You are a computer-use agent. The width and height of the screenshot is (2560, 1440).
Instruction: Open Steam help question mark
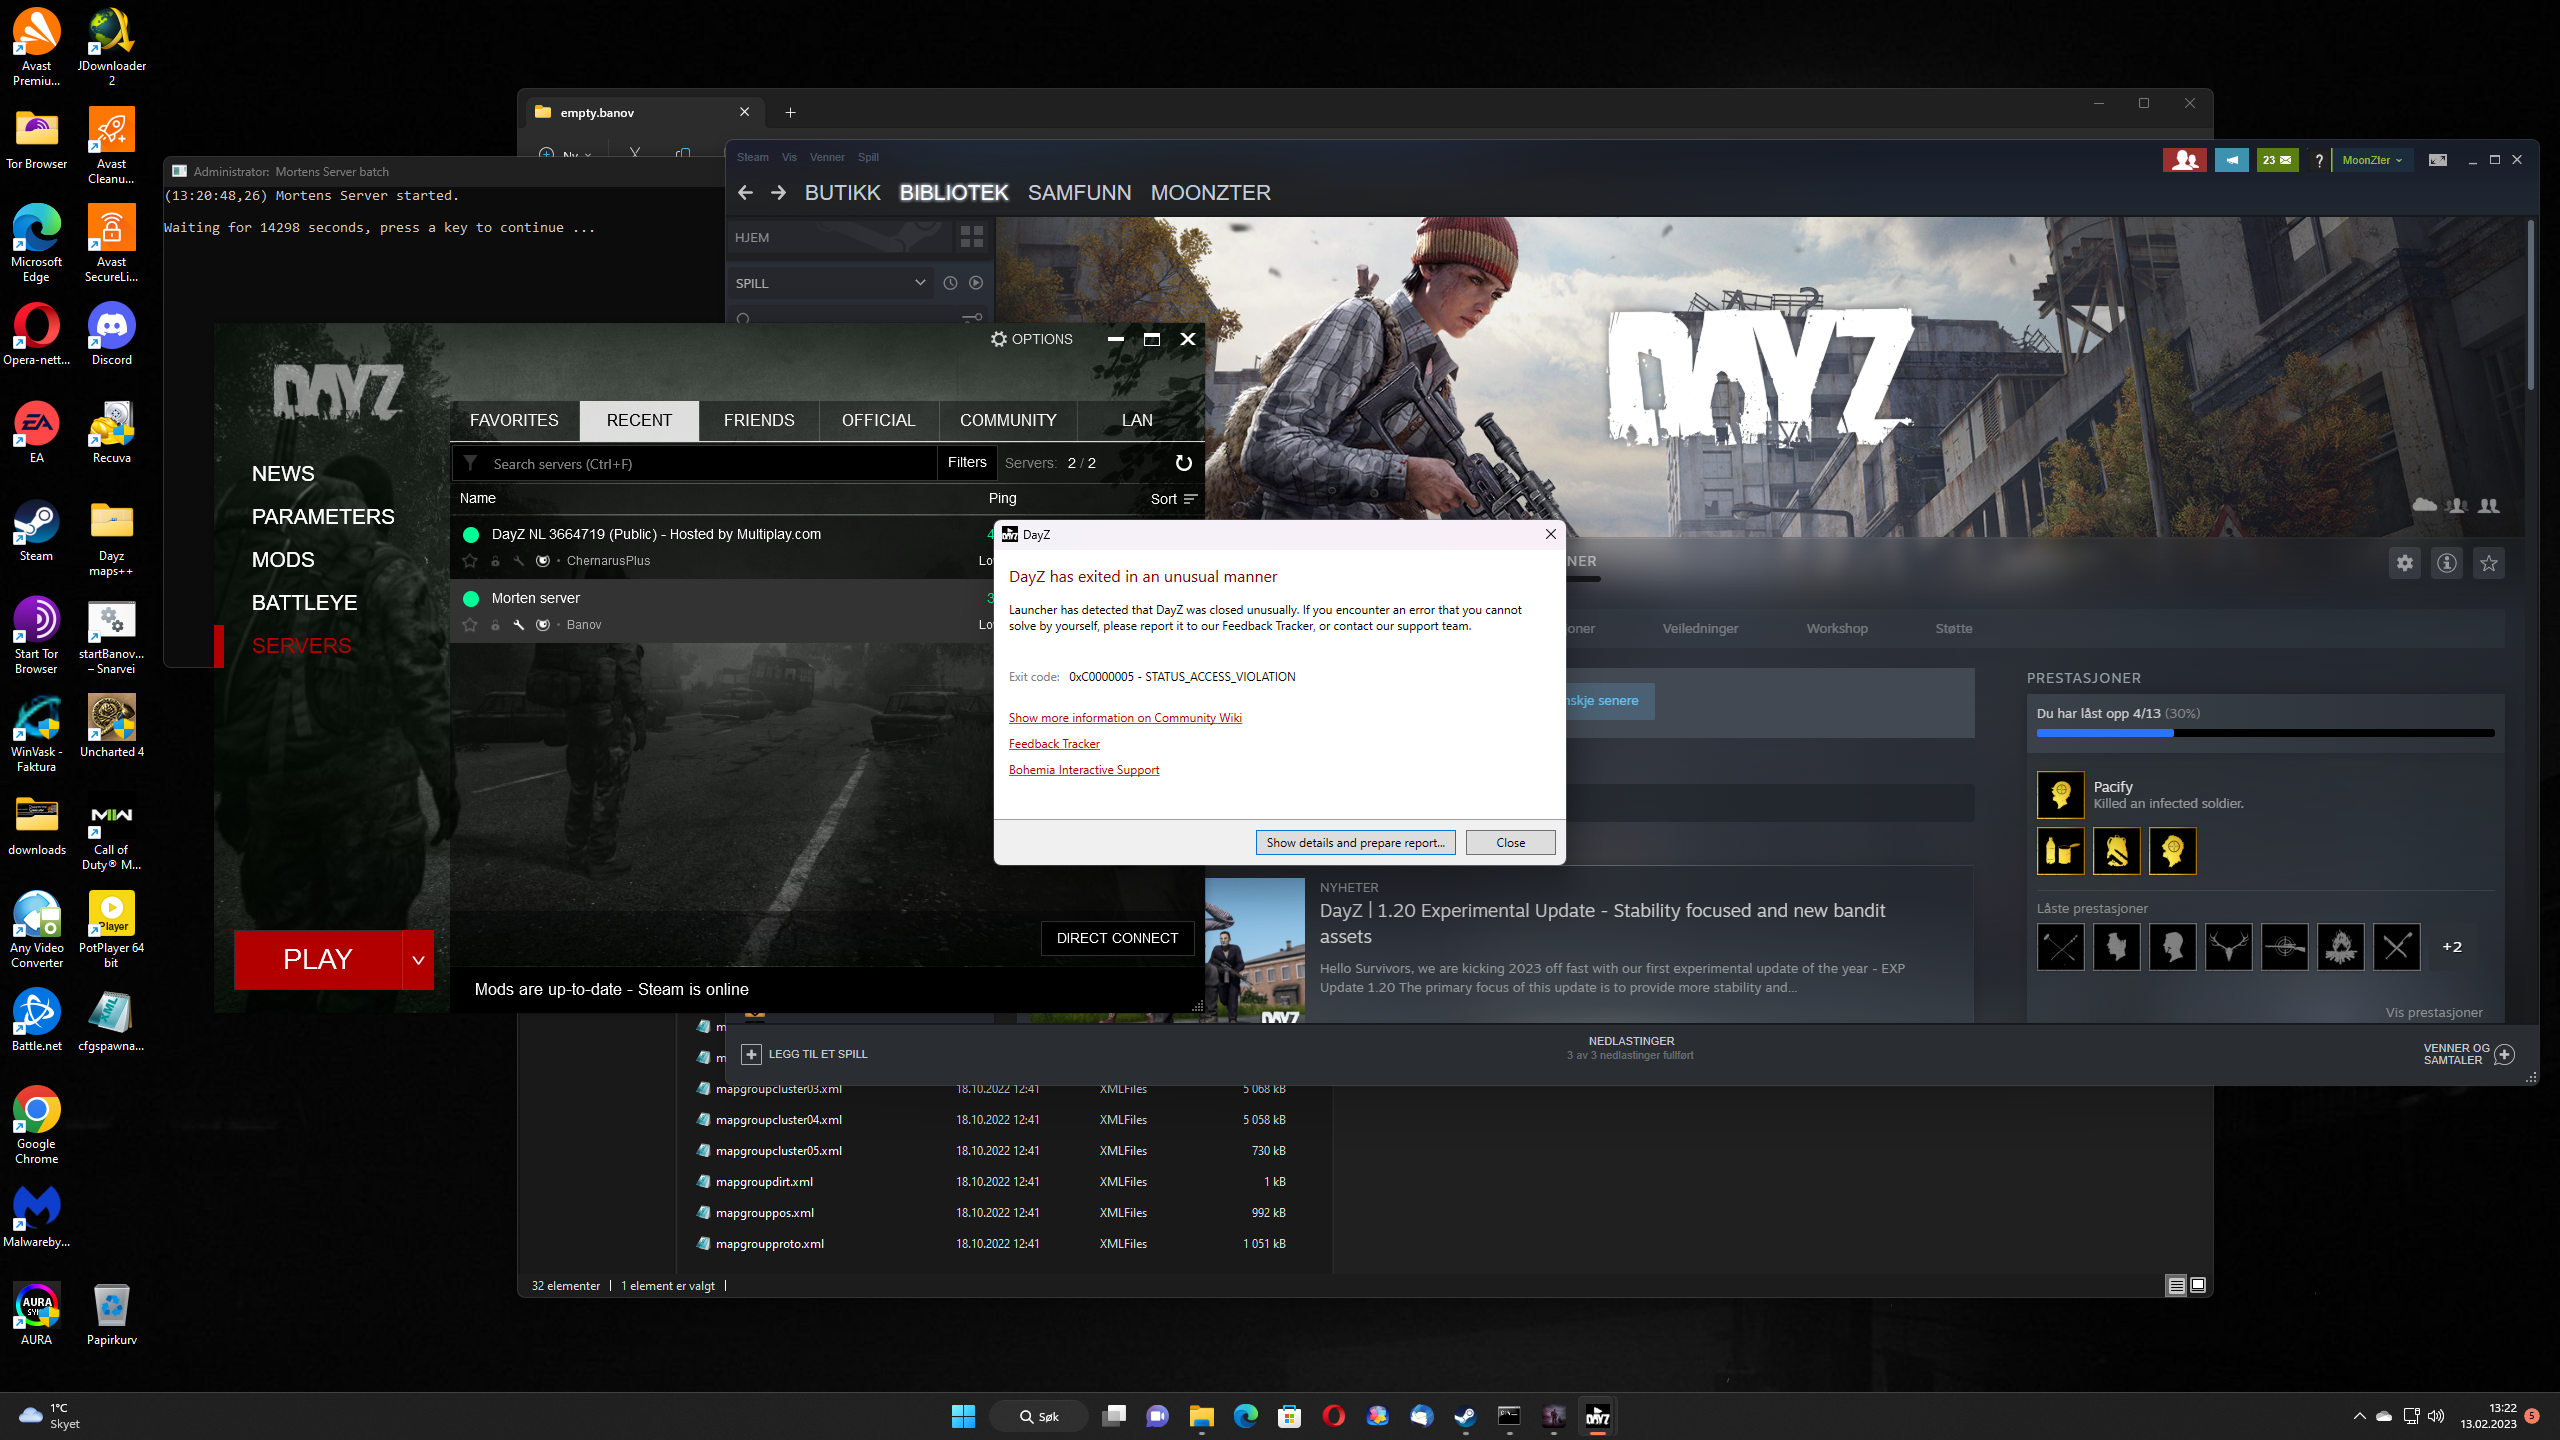2318,160
